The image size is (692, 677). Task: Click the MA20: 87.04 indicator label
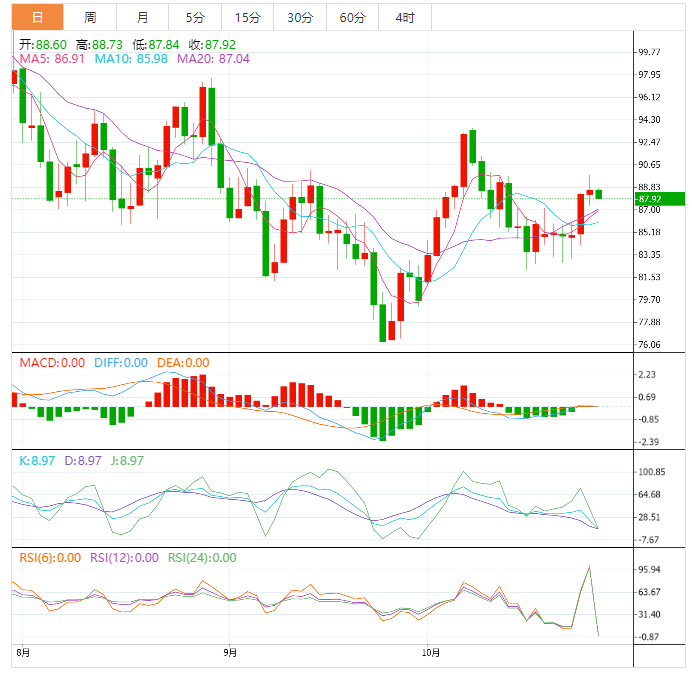coord(213,59)
